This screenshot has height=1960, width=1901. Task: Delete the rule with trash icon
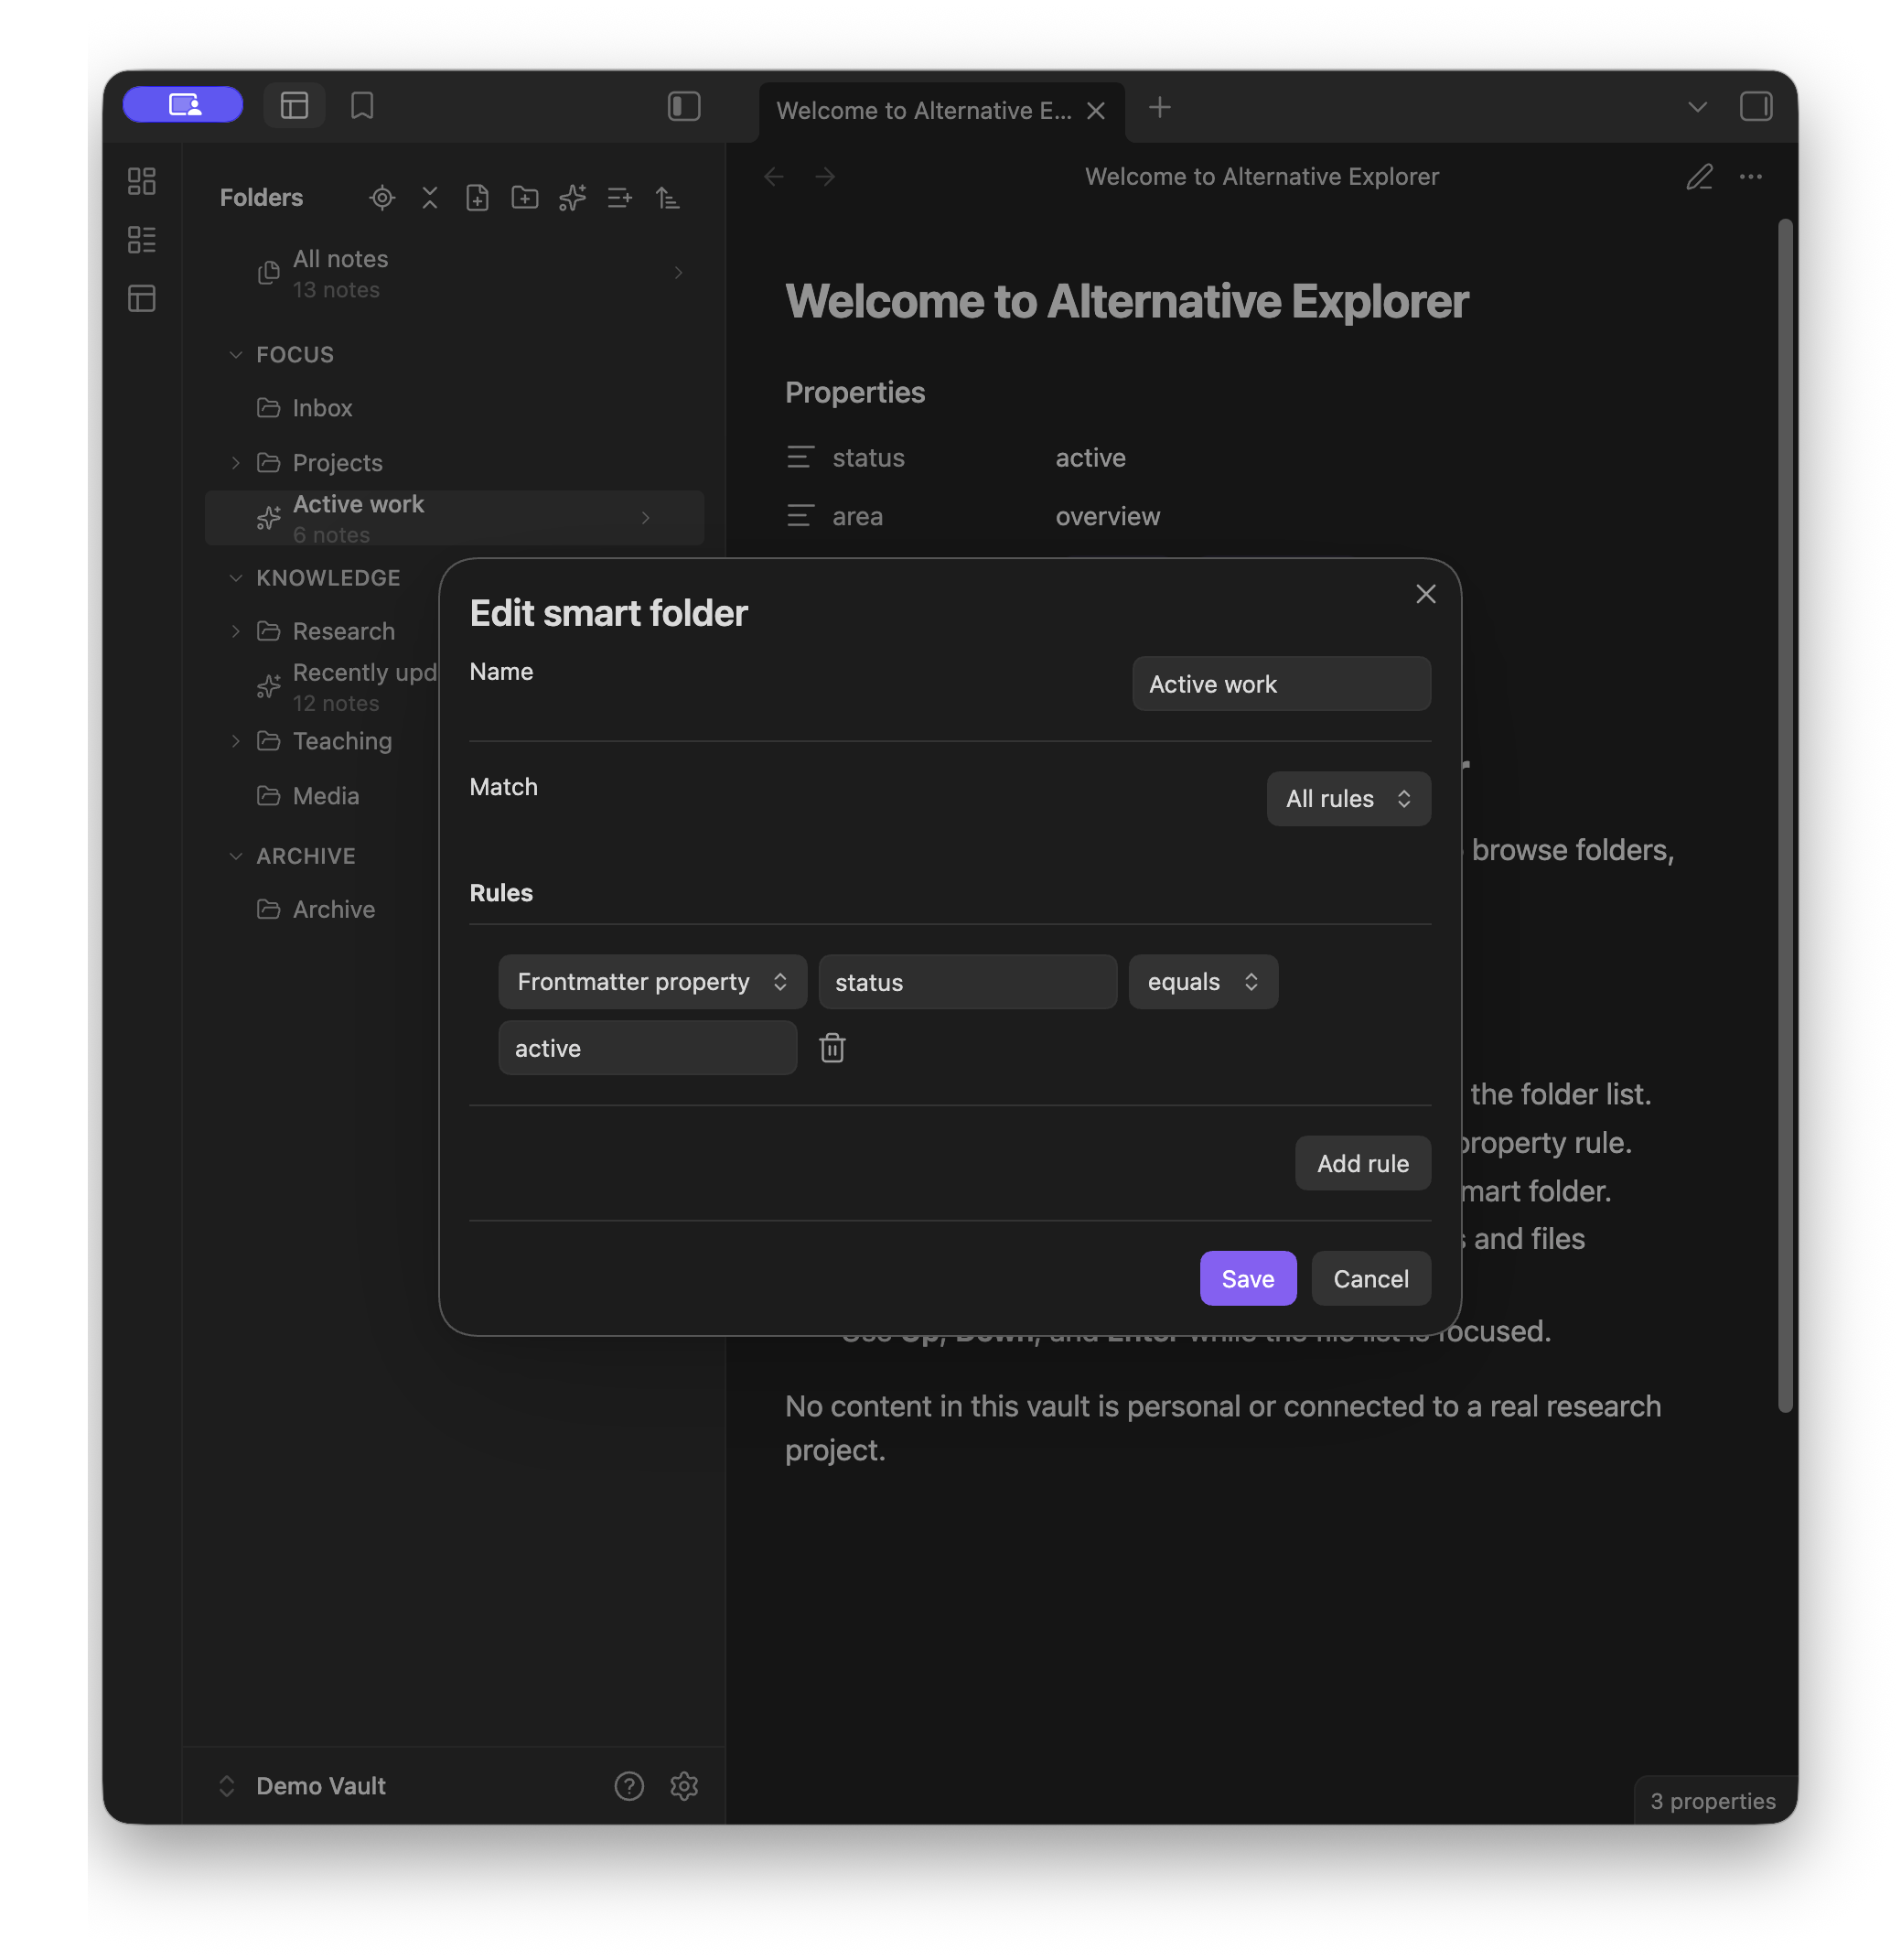[x=832, y=1048]
